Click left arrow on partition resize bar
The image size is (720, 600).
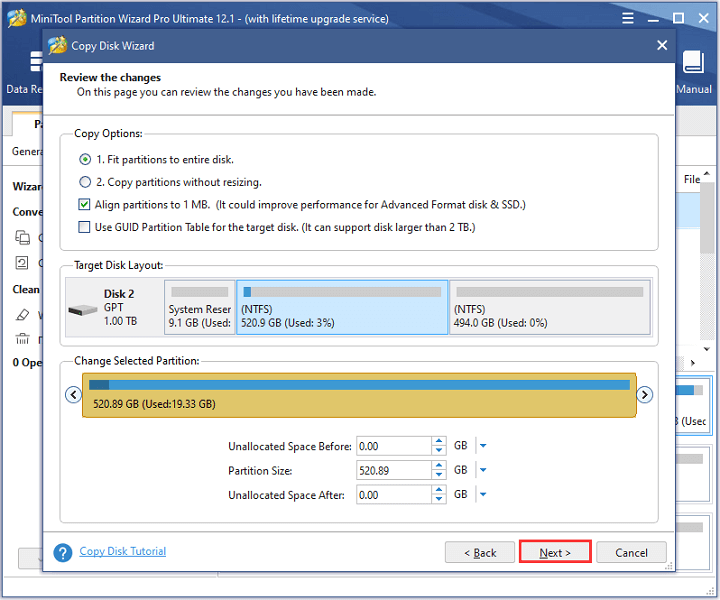pos(73,394)
